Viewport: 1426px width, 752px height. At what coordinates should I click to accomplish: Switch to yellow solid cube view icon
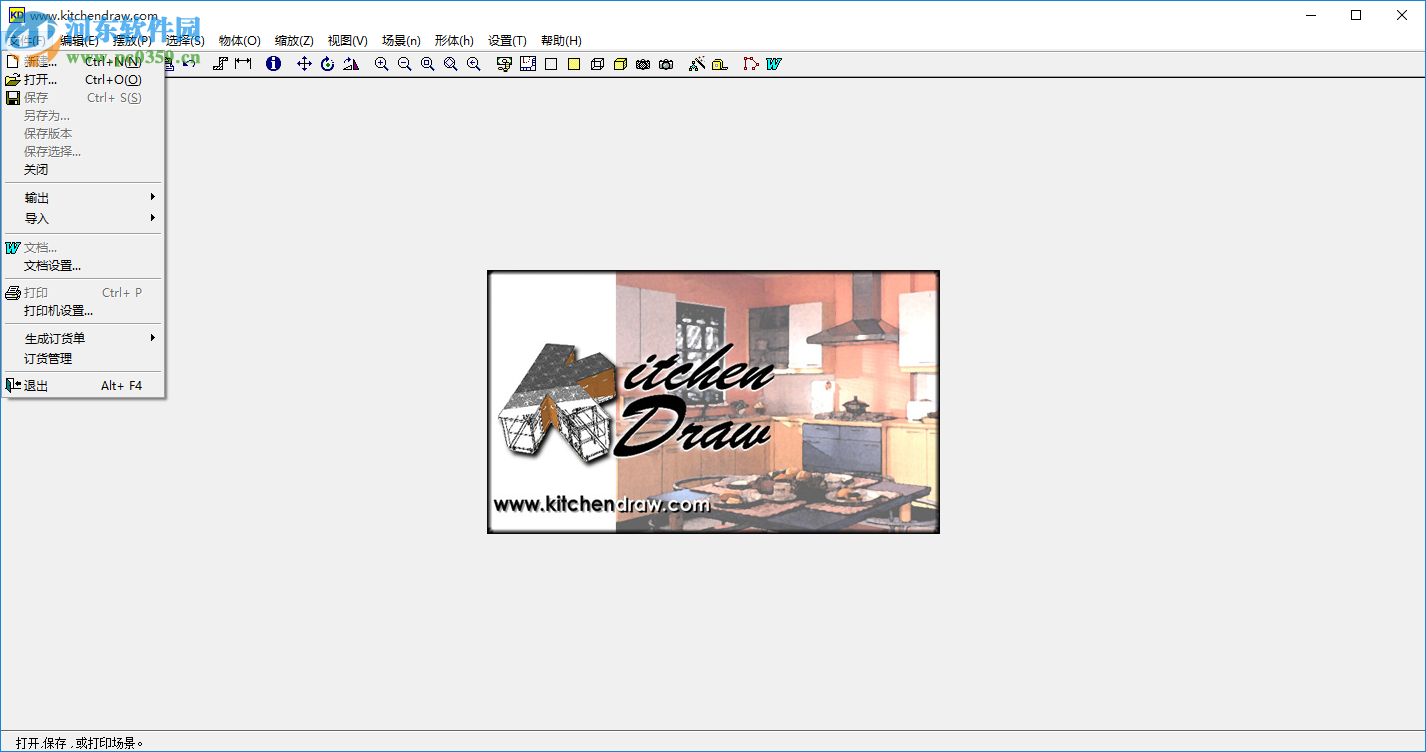[x=620, y=64]
